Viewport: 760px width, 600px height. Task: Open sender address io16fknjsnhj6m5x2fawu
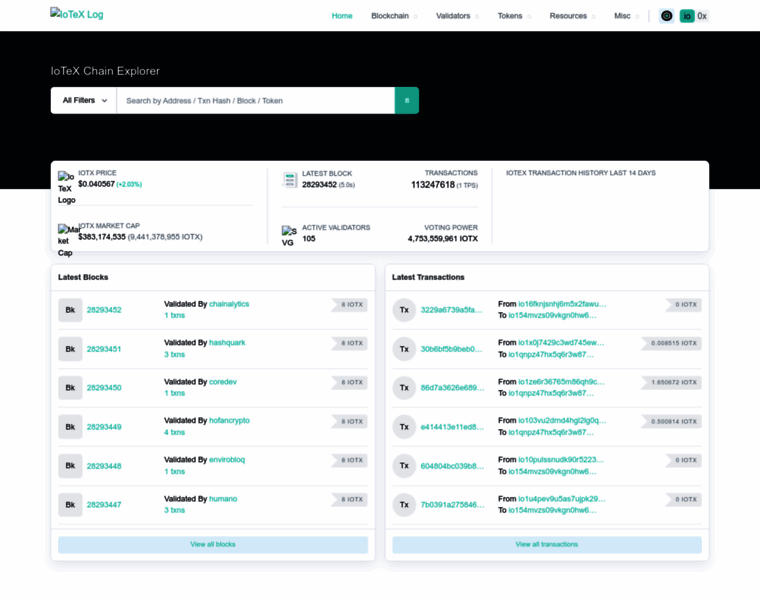pos(562,304)
